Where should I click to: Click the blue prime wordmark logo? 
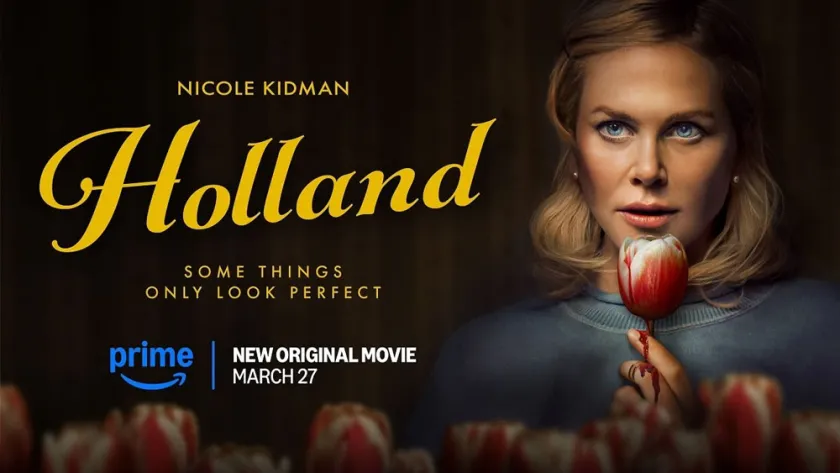tap(151, 357)
